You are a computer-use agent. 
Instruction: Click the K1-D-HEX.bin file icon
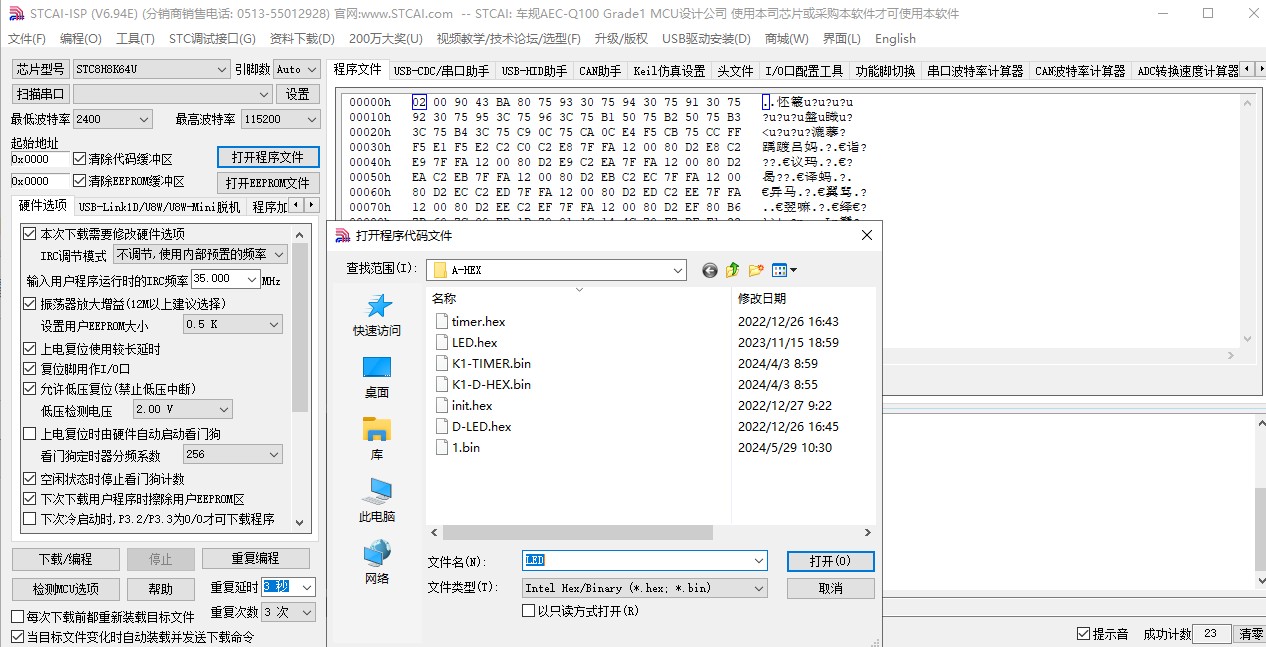(x=443, y=384)
